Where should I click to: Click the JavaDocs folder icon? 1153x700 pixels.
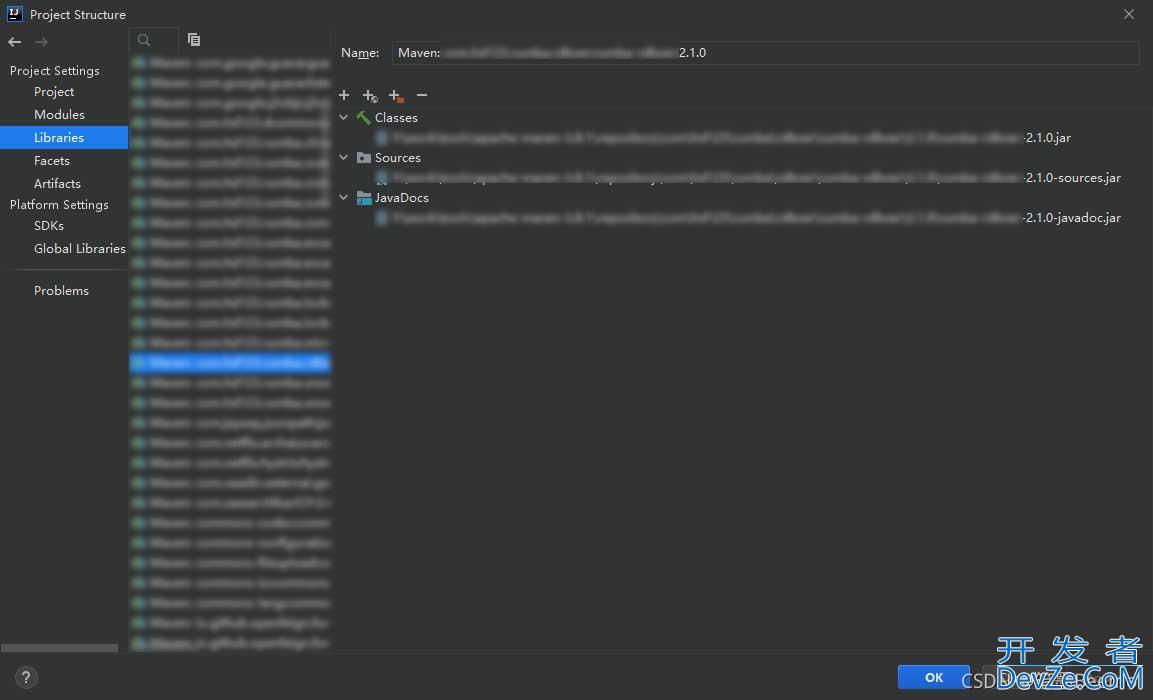click(x=363, y=198)
